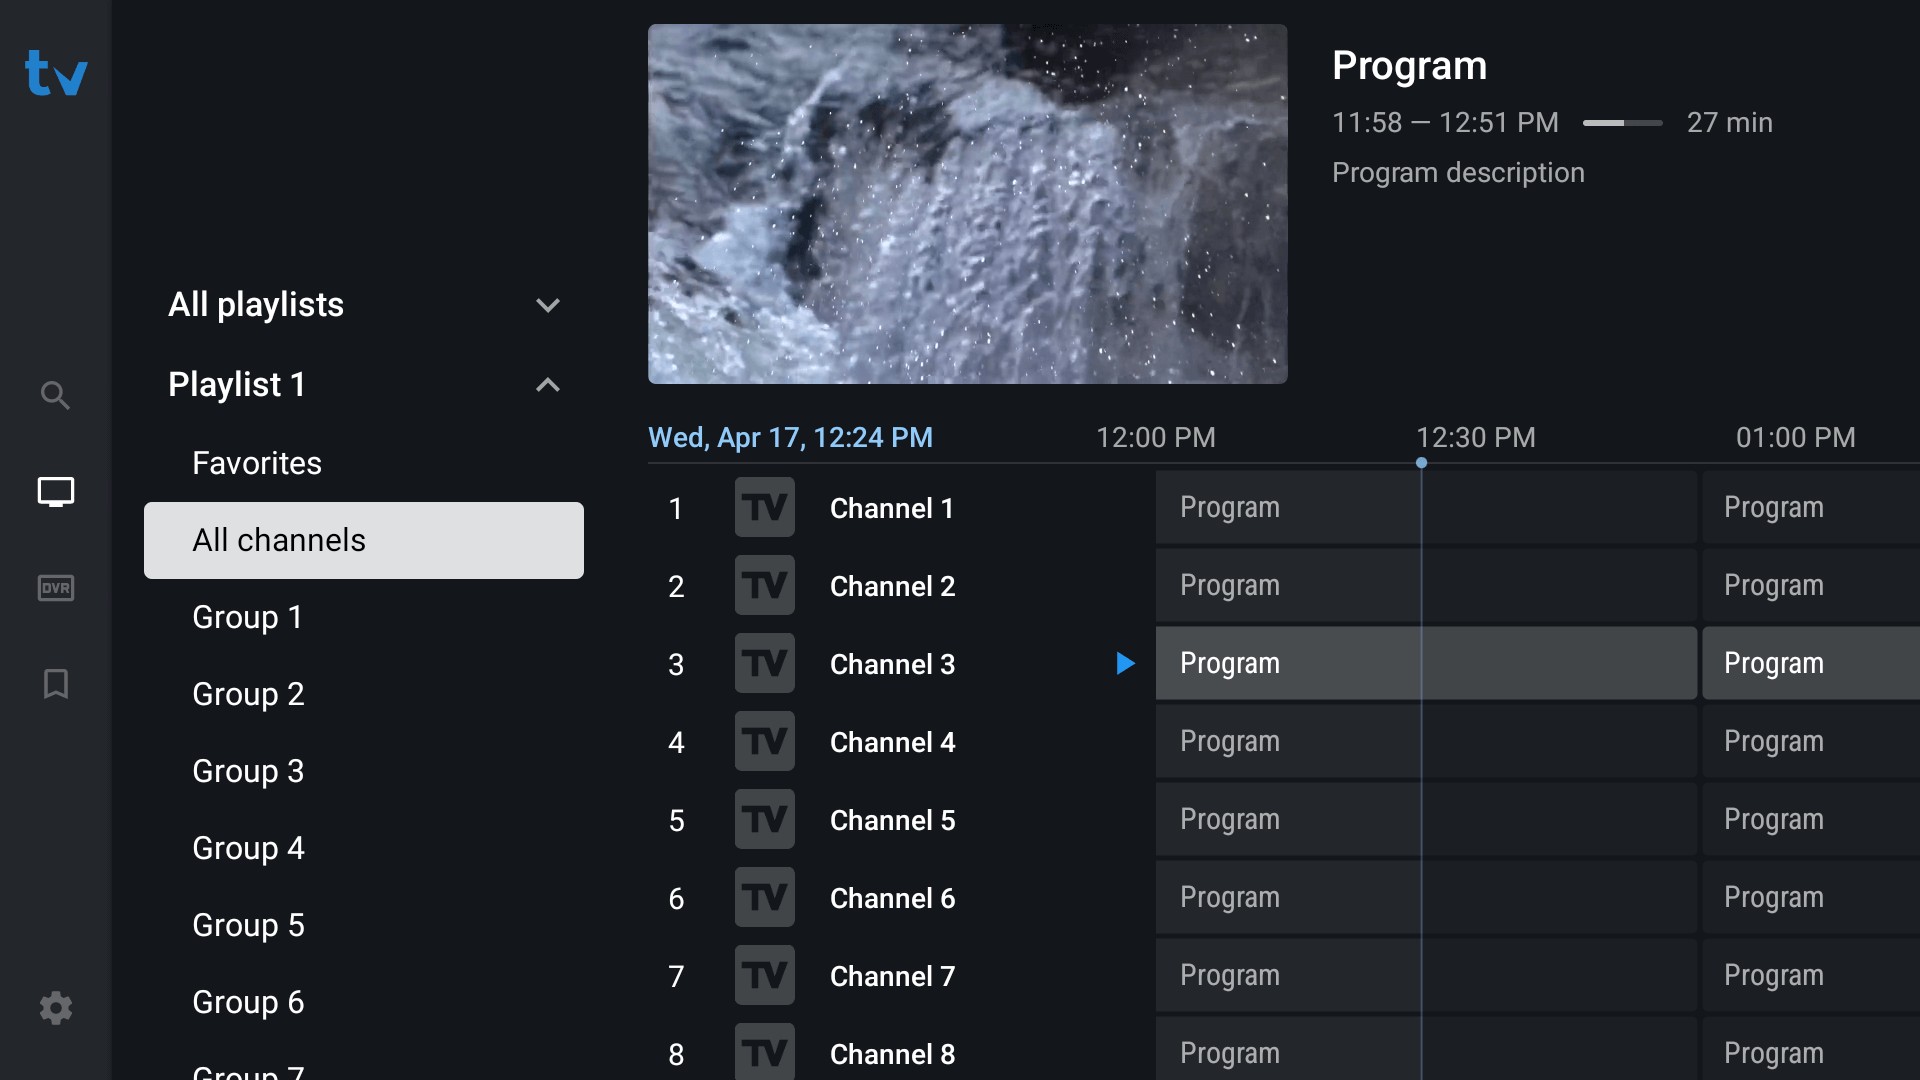Select the Favorites menu item
Image resolution: width=1920 pixels, height=1080 pixels.
tap(257, 462)
